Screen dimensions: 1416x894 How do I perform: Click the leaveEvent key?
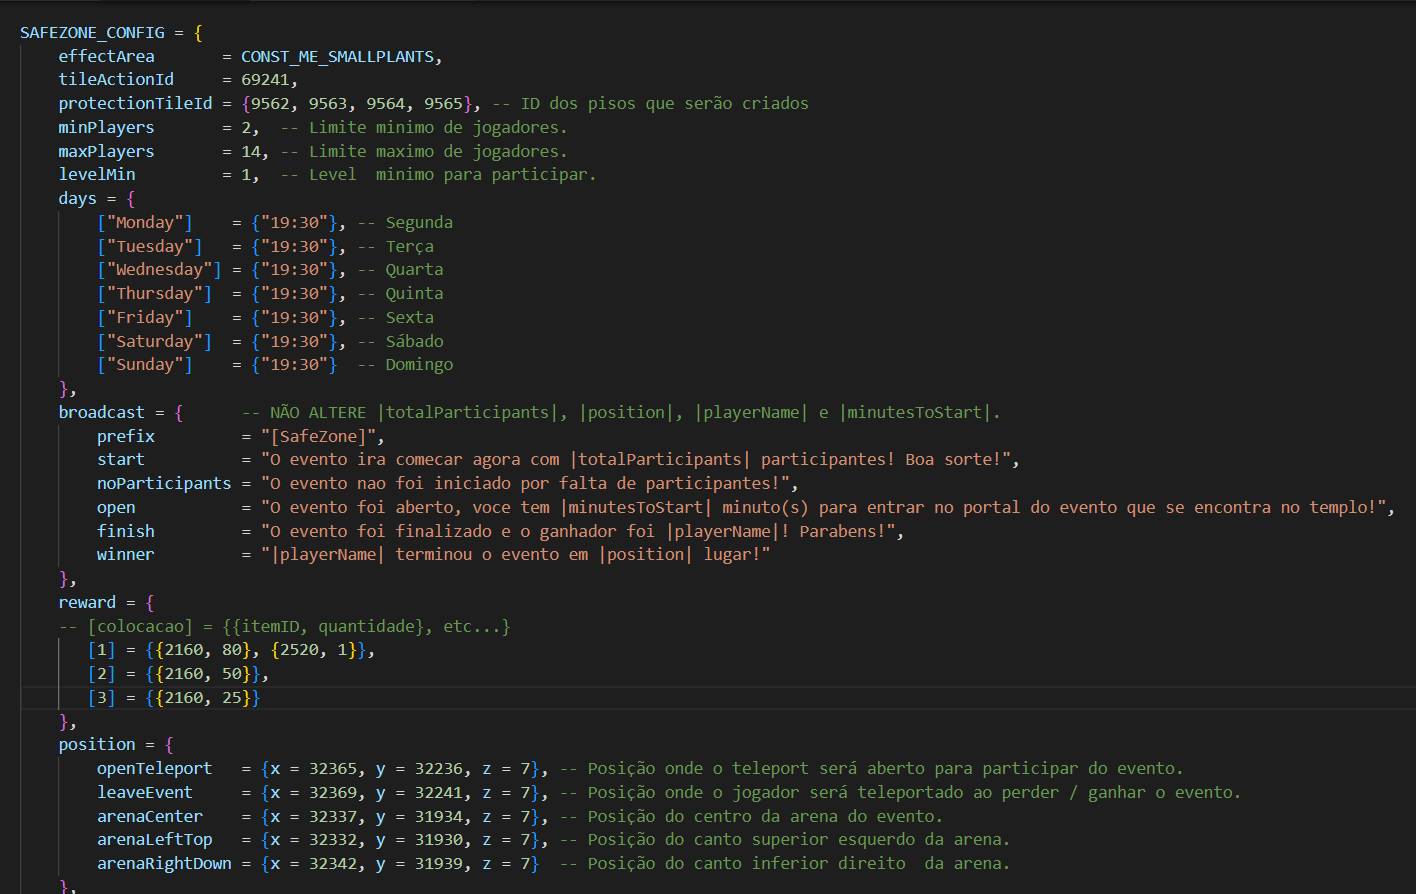tap(145, 793)
